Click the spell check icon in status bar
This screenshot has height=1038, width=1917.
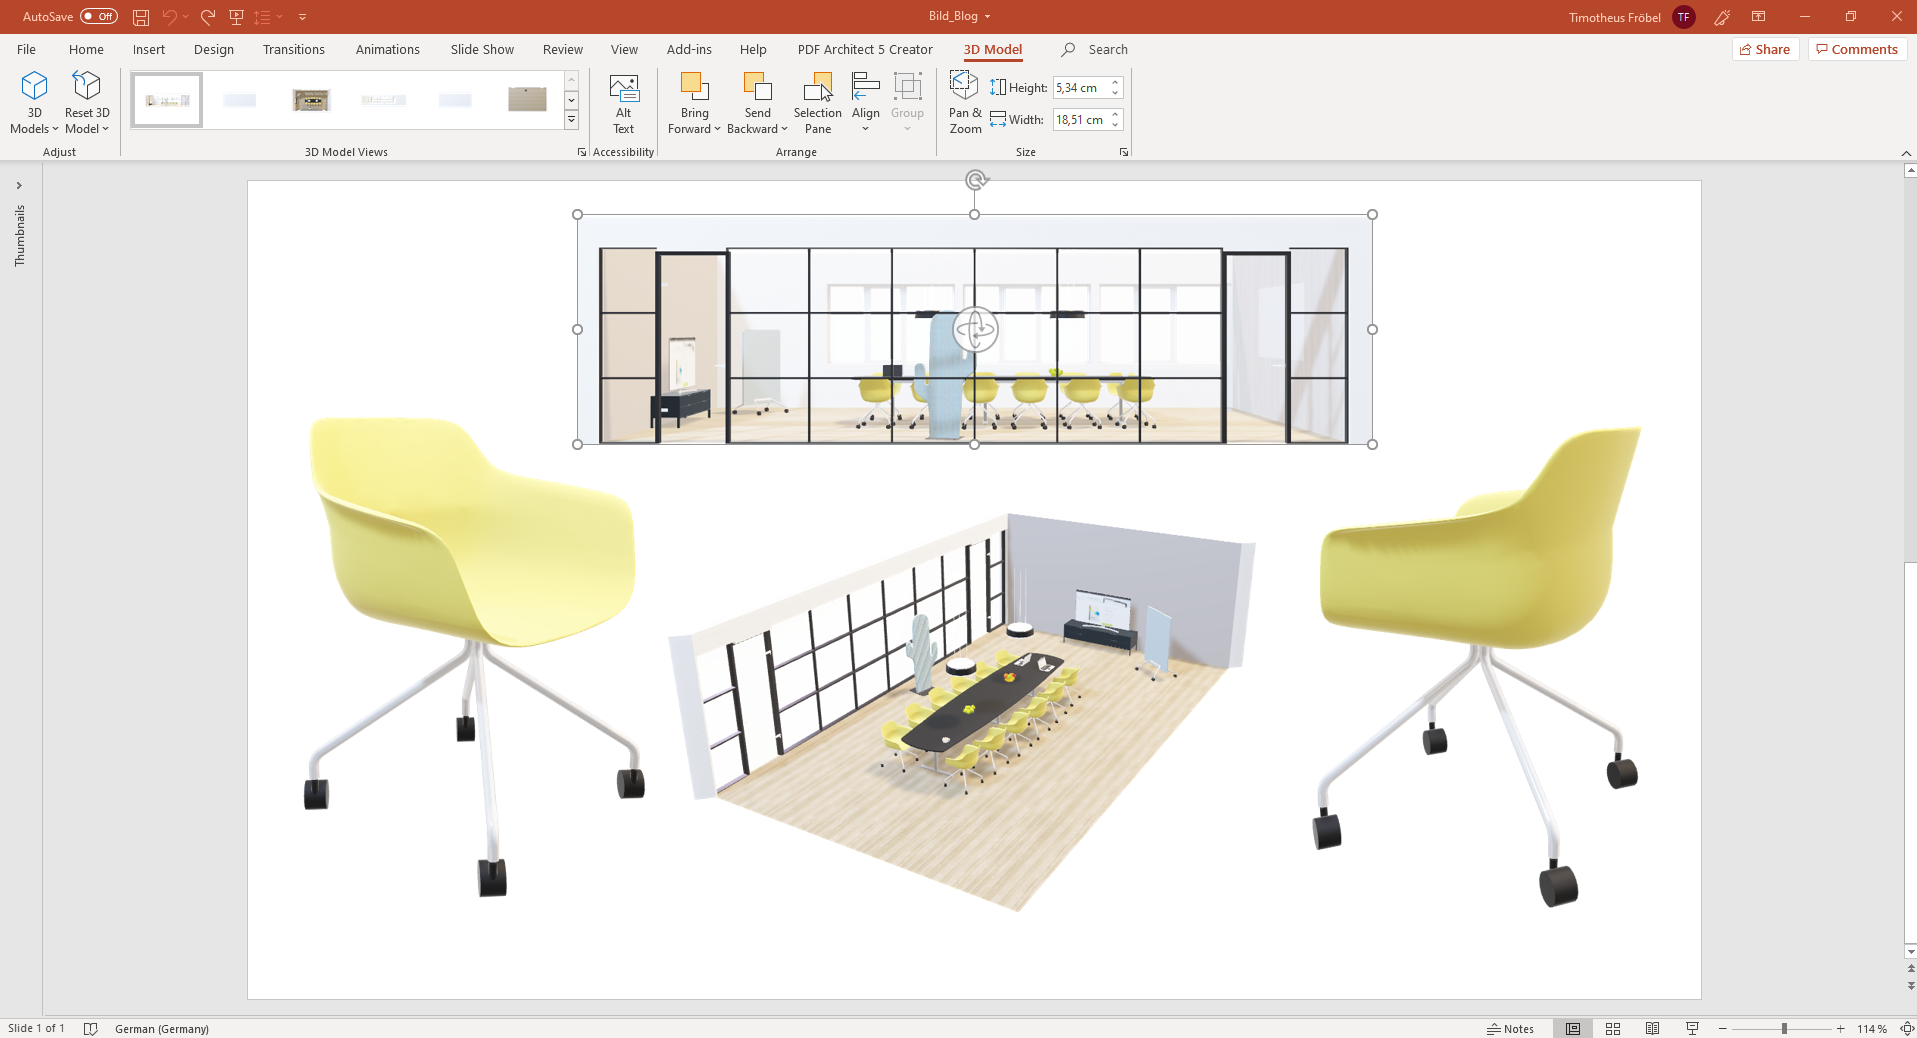[91, 1028]
